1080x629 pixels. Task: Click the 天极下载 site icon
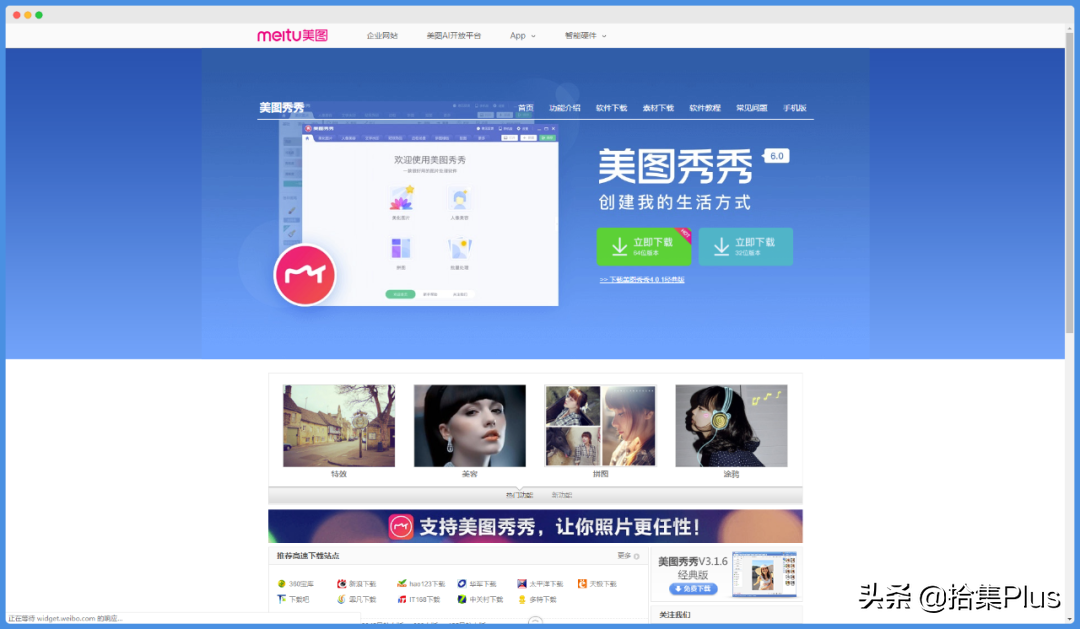click(582, 584)
